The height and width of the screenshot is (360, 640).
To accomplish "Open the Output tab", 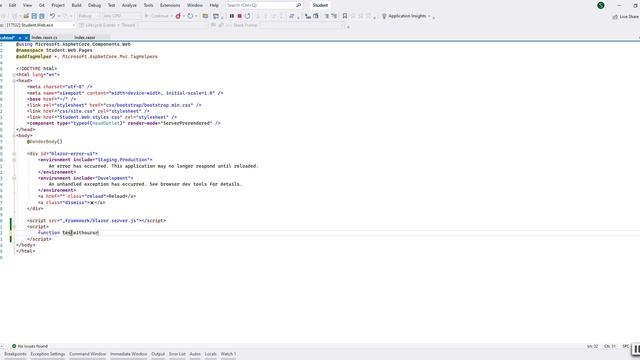I will pos(158,354).
